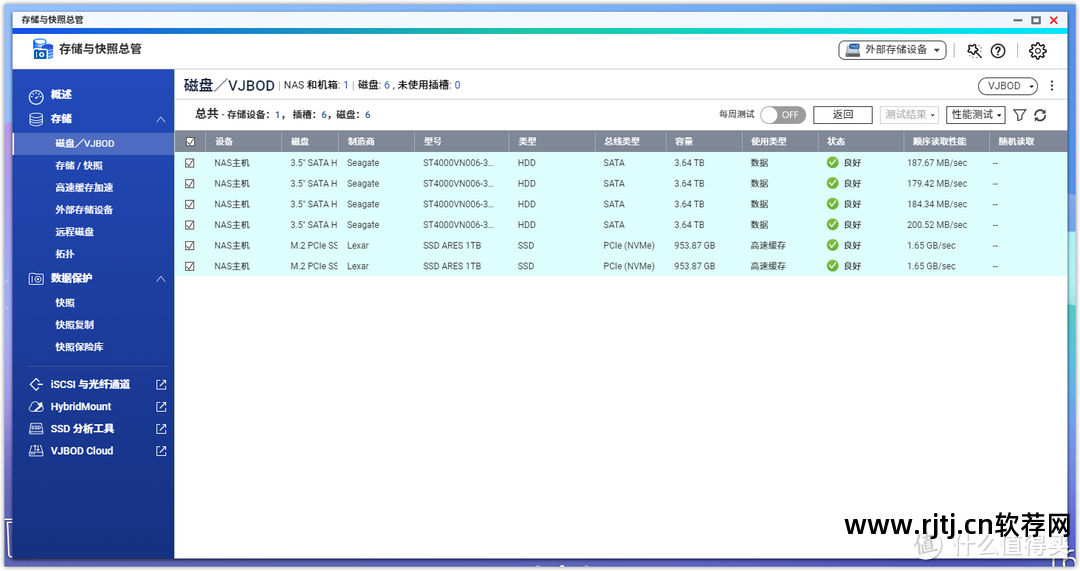The image size is (1080, 571).
Task: Open 外部存储设备 in sidebar
Action: pyautogui.click(x=84, y=209)
